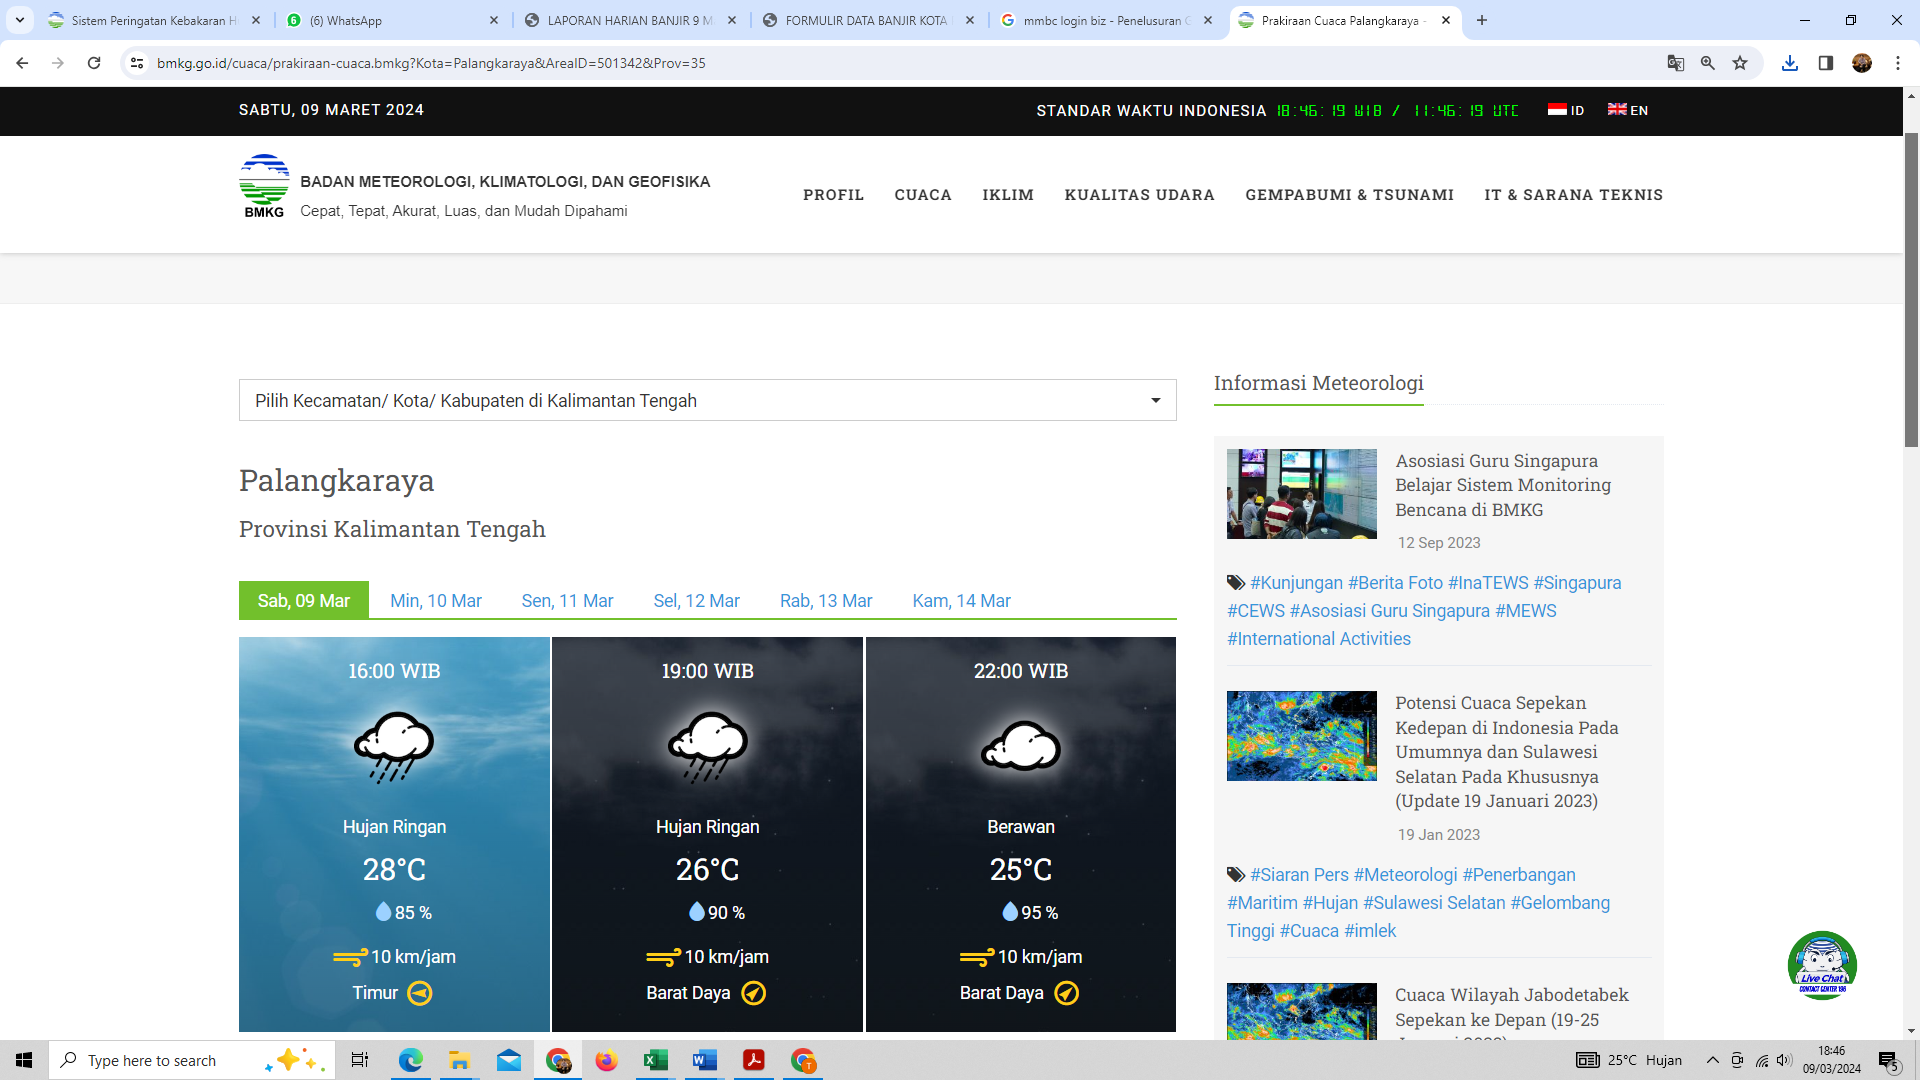Open the CUACA menu

(923, 195)
